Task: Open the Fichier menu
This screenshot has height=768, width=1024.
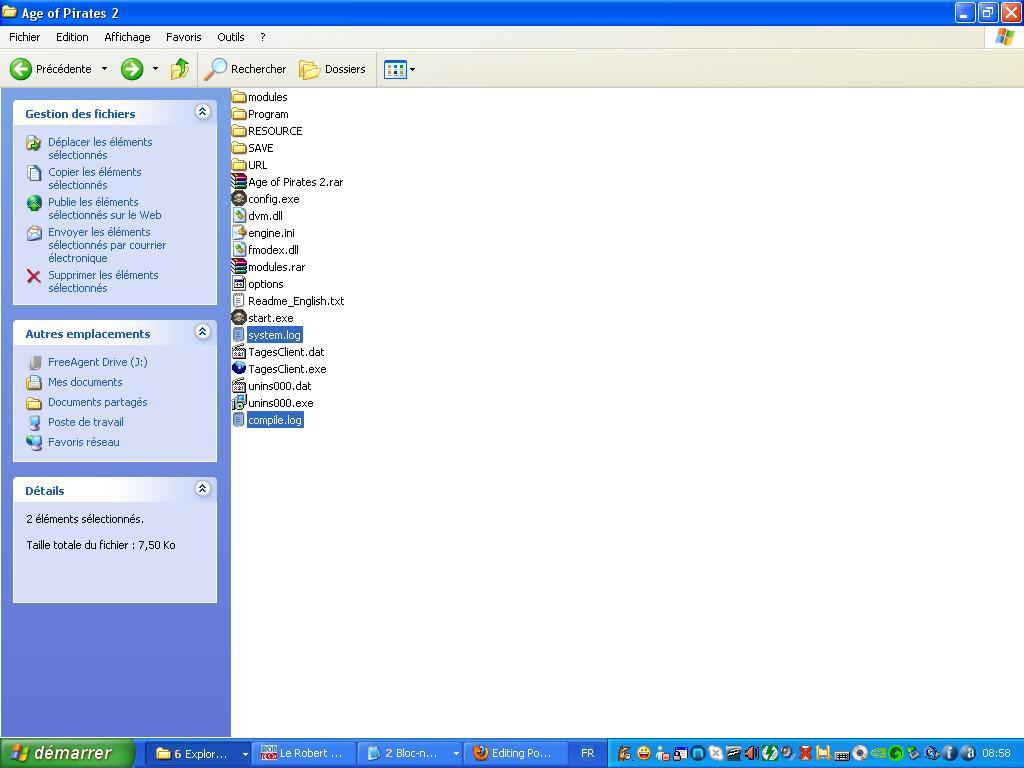Action: 25,37
